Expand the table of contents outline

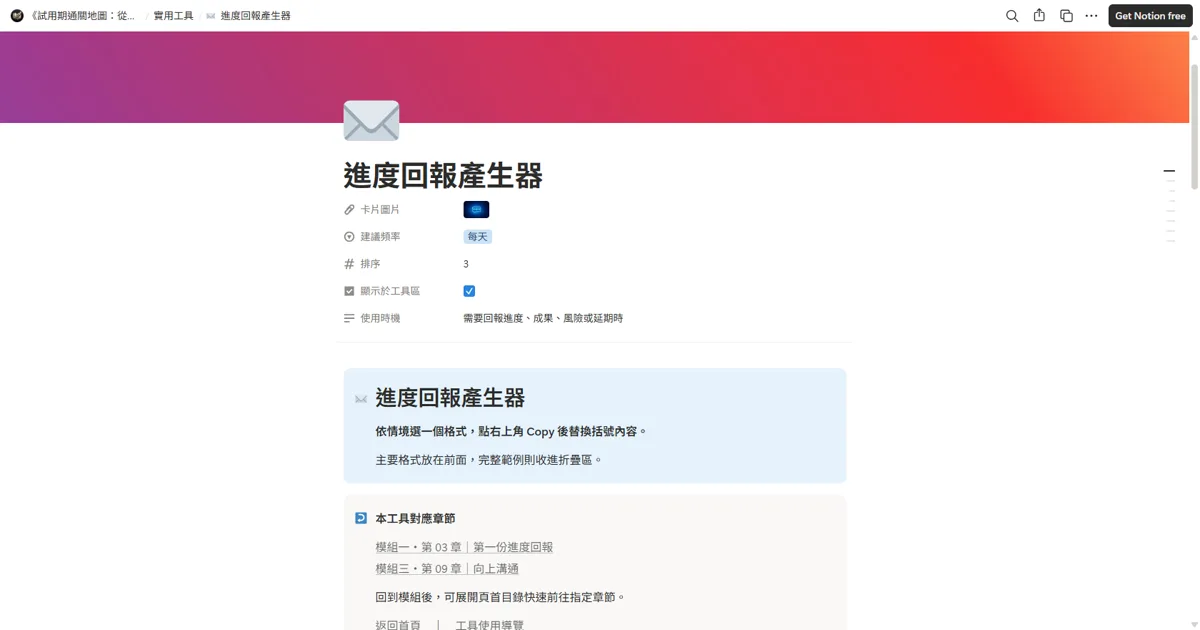pyautogui.click(x=1169, y=206)
